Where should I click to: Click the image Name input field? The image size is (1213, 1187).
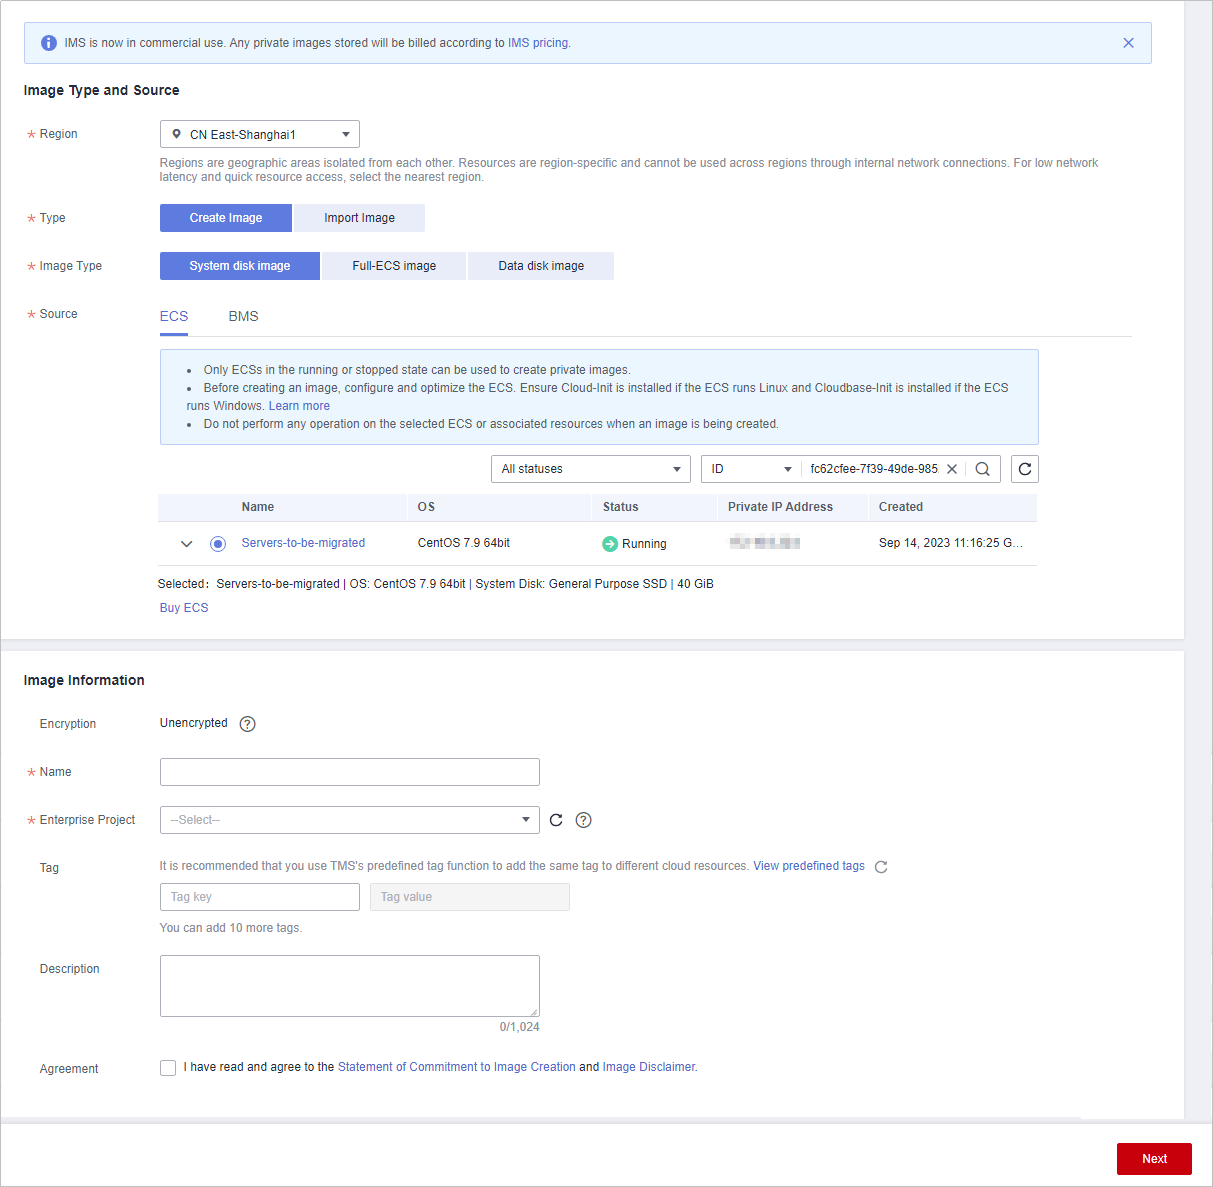pos(350,772)
